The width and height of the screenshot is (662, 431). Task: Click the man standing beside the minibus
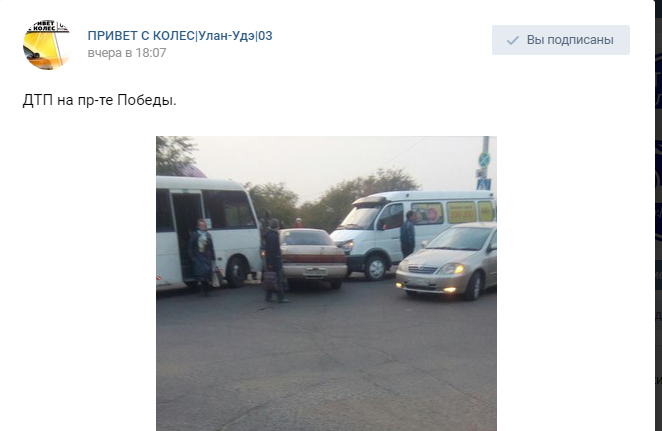pos(407,233)
